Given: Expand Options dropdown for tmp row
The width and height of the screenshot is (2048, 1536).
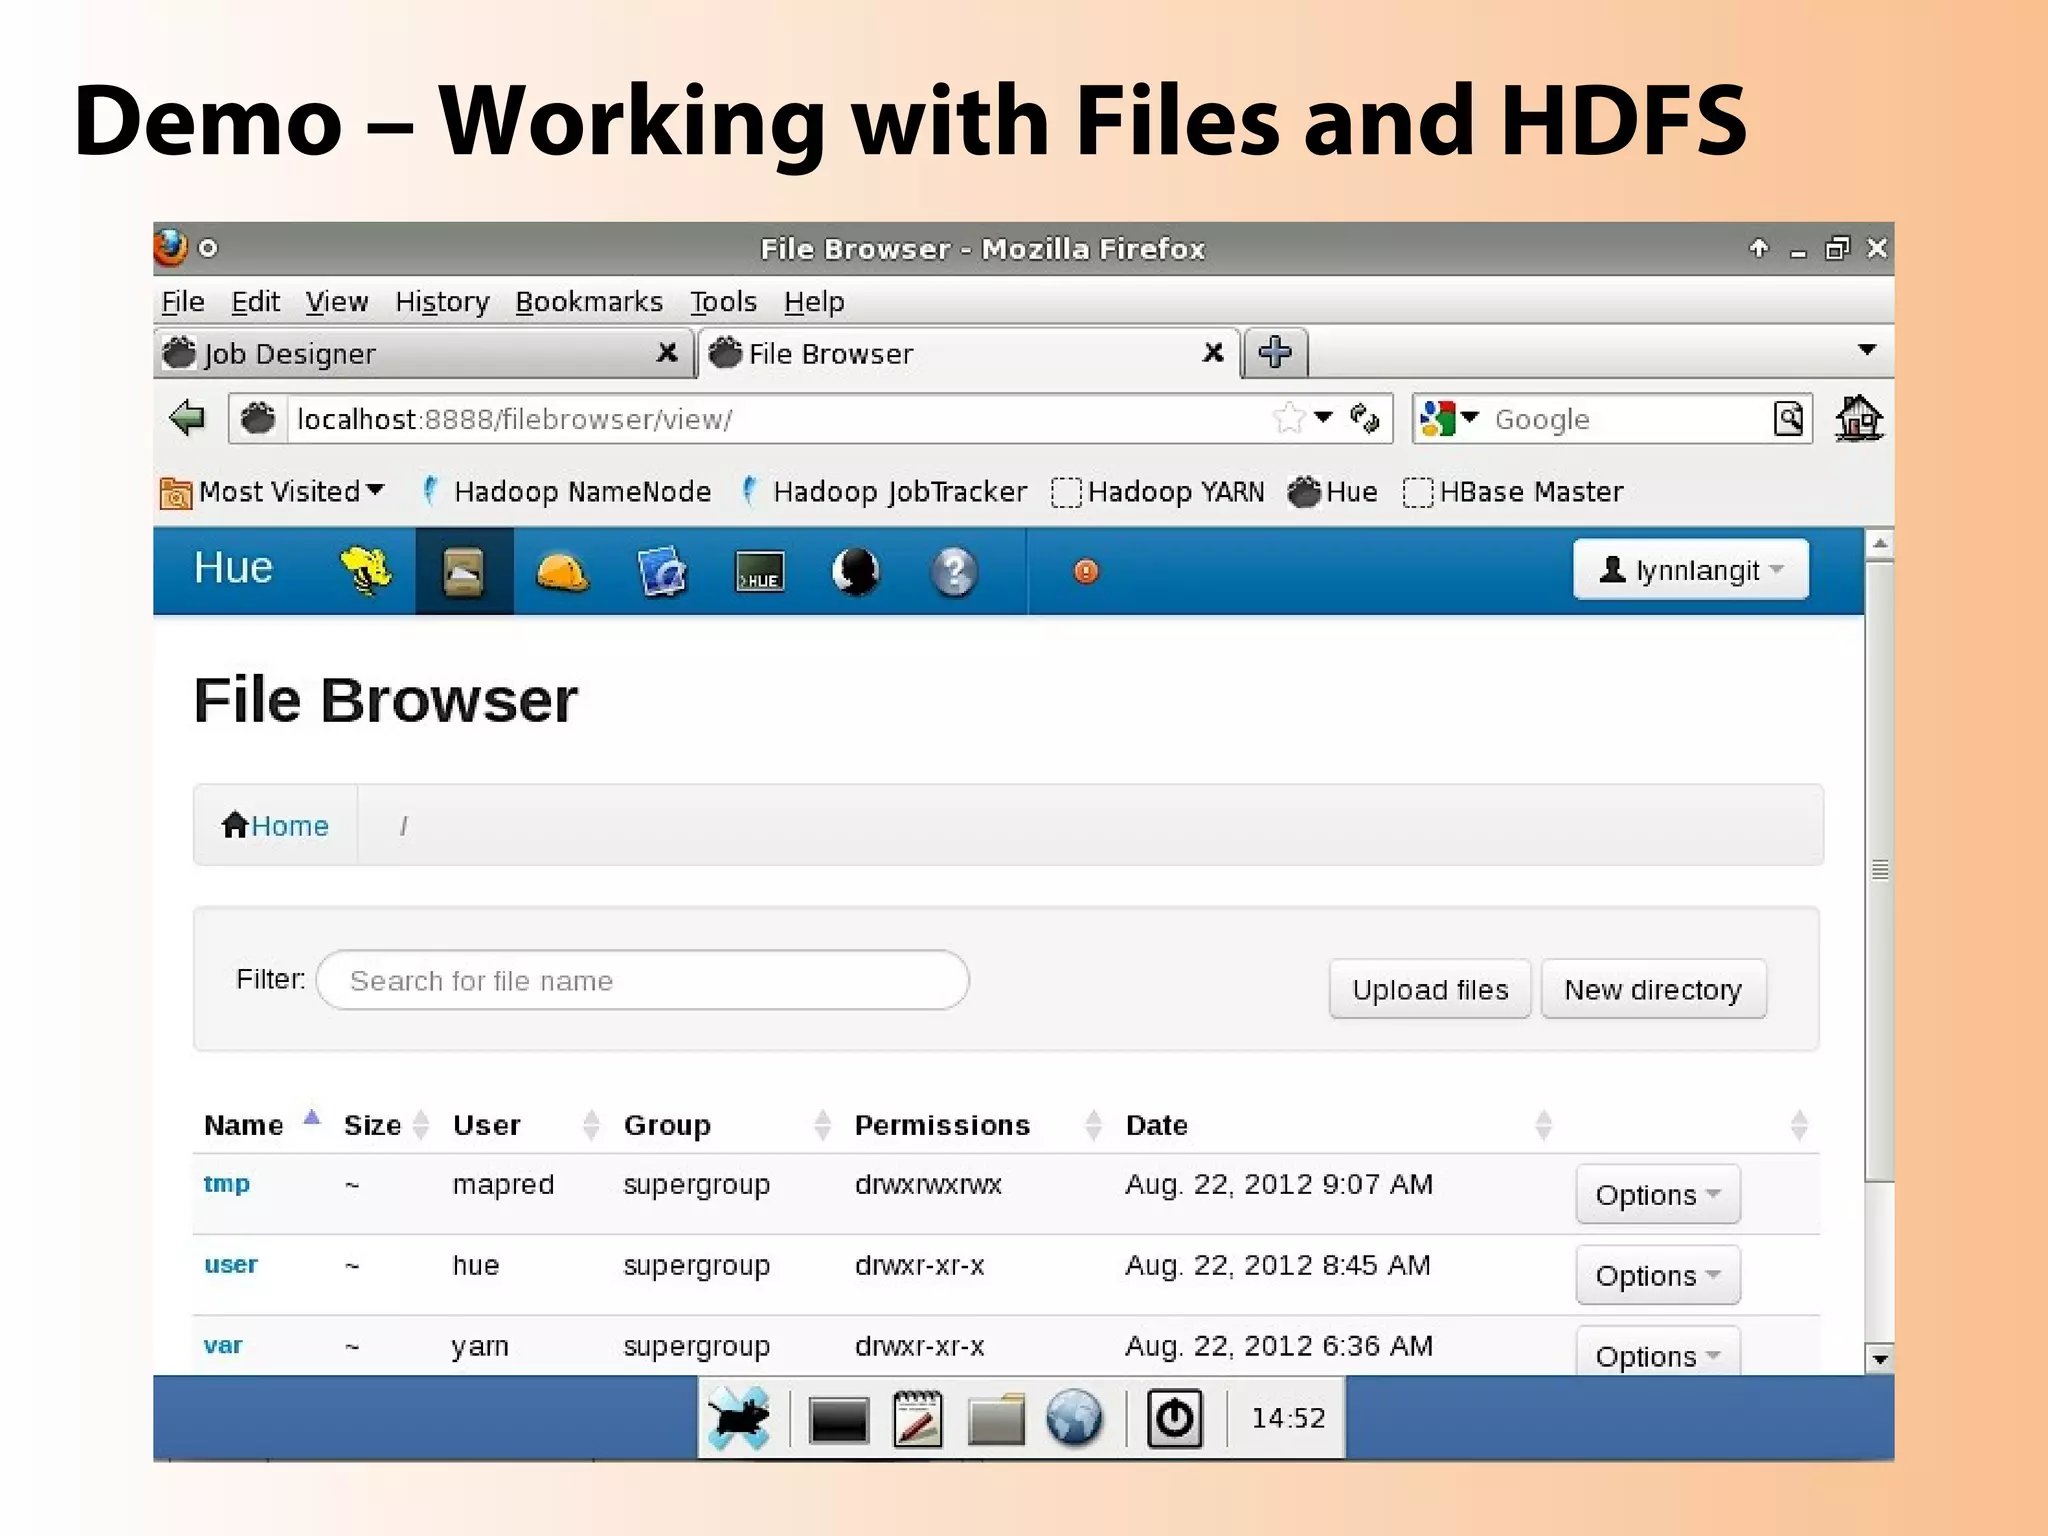Looking at the screenshot, I should pos(1657,1194).
